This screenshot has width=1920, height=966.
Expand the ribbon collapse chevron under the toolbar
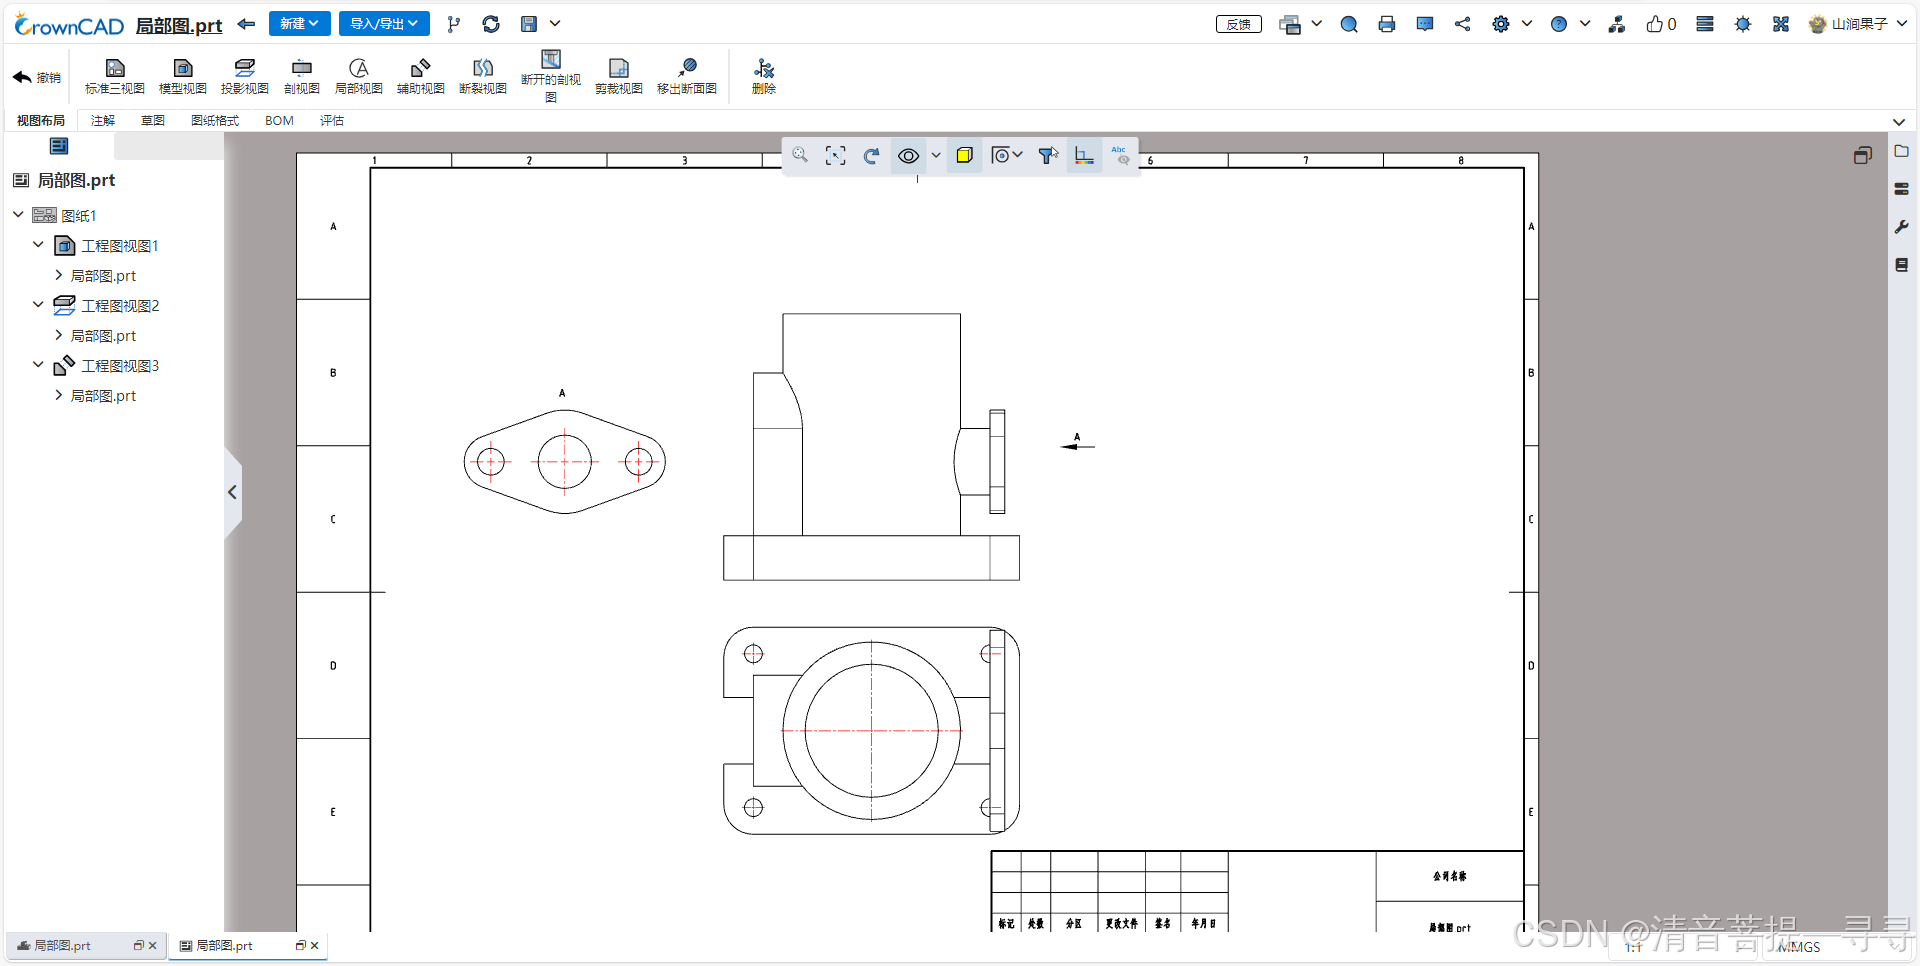tap(1899, 122)
